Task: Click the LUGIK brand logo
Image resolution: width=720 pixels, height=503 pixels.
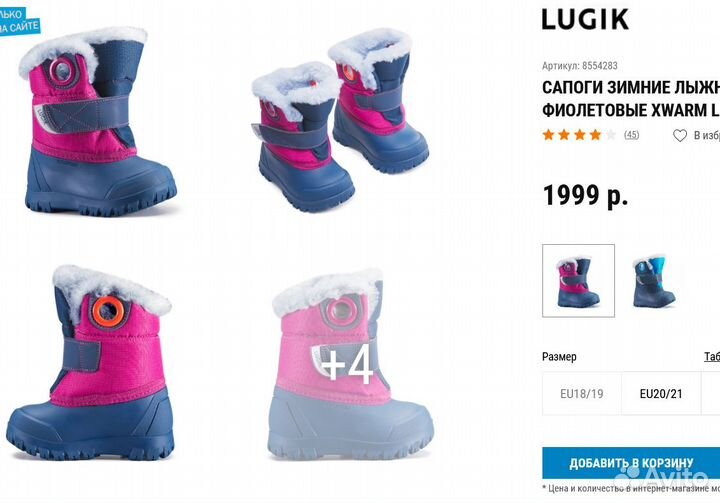Action: click(x=585, y=19)
